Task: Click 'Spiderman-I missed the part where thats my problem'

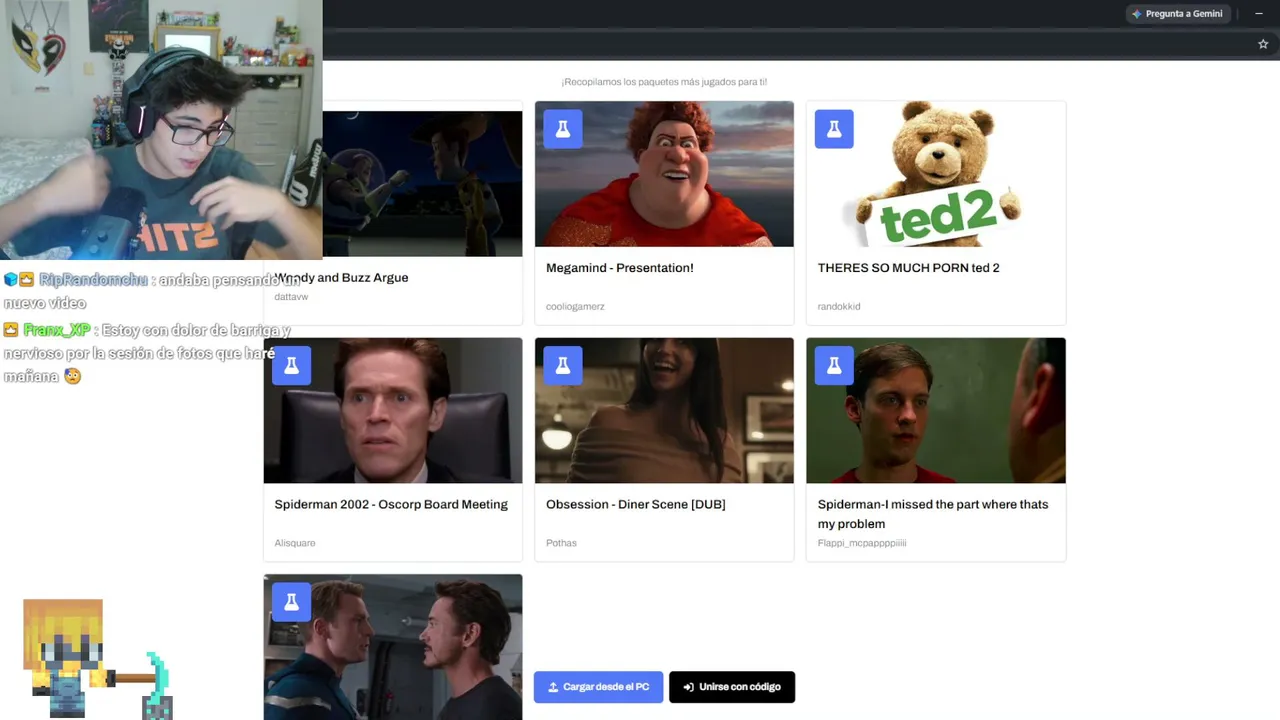Action: (933, 514)
